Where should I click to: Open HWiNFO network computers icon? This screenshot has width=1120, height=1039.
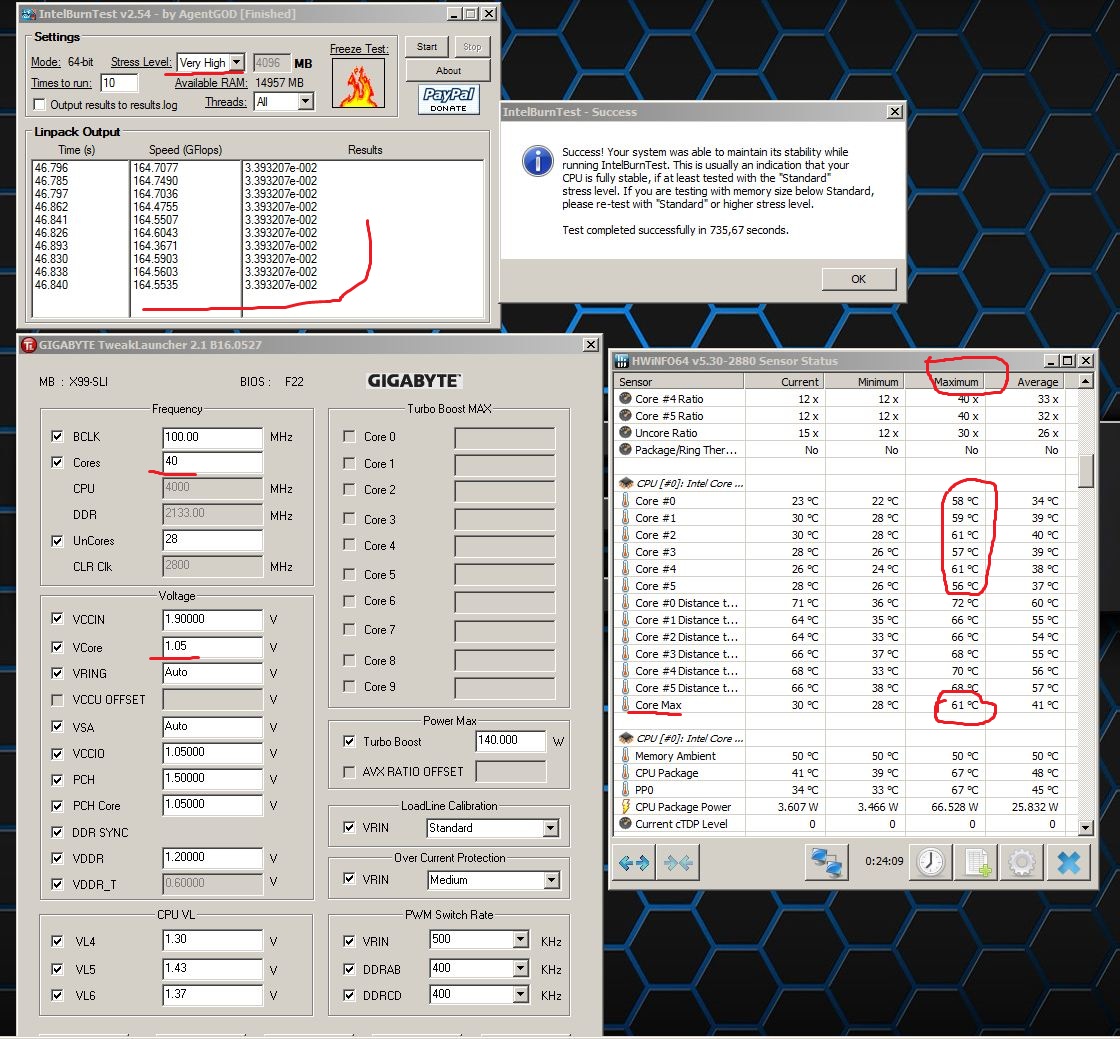[x=826, y=863]
